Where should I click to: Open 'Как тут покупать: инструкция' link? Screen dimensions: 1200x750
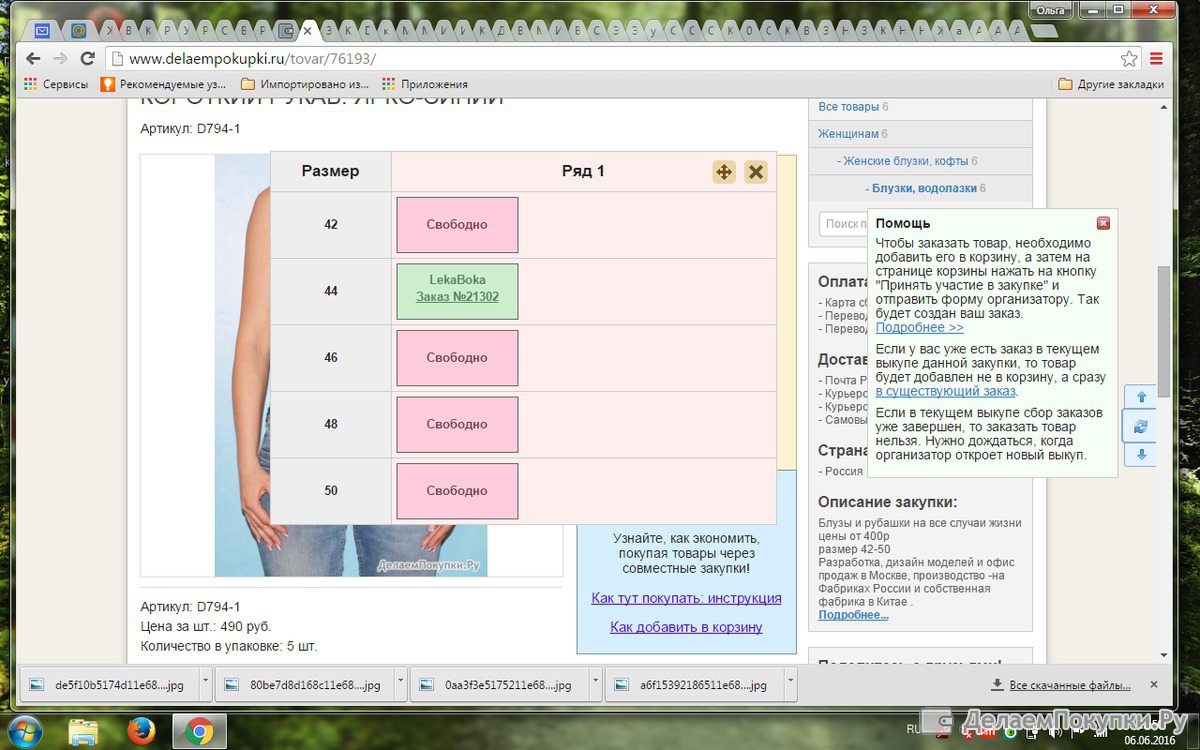pyautogui.click(x=686, y=598)
